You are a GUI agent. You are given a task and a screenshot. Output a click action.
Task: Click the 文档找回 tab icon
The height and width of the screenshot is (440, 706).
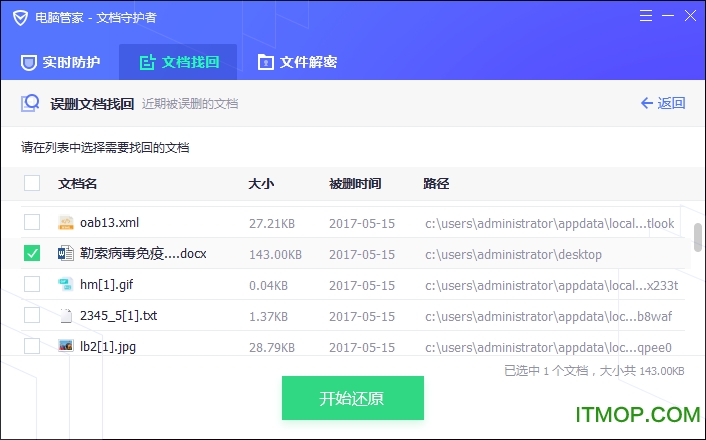147,62
